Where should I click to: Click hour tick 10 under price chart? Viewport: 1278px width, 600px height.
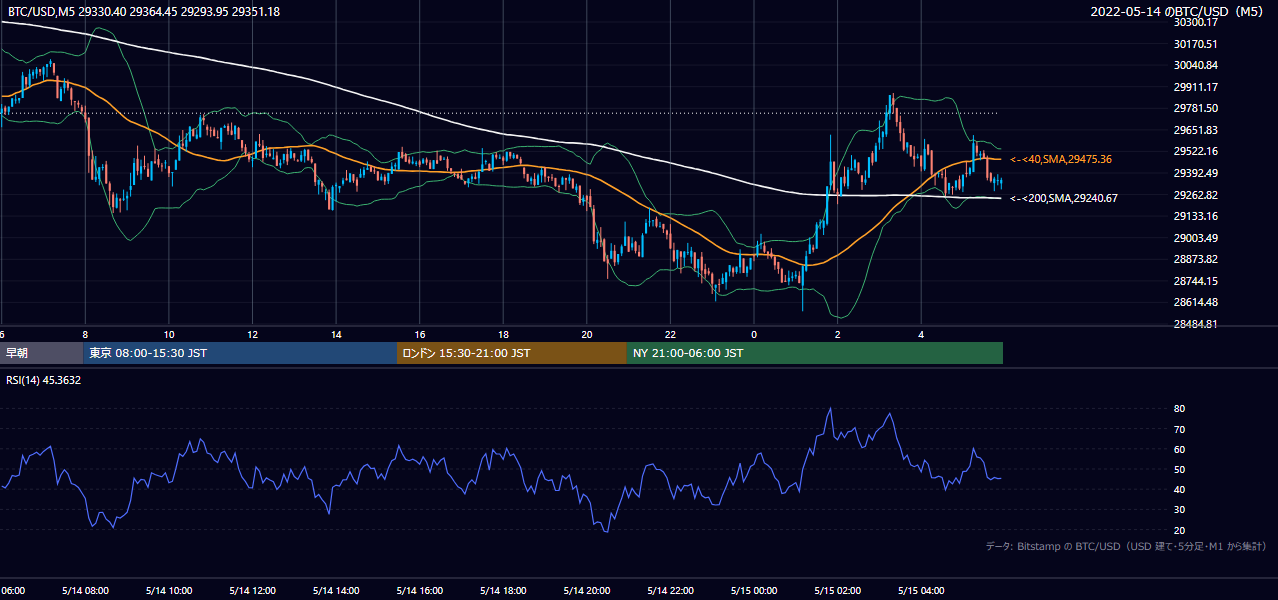pyautogui.click(x=169, y=335)
